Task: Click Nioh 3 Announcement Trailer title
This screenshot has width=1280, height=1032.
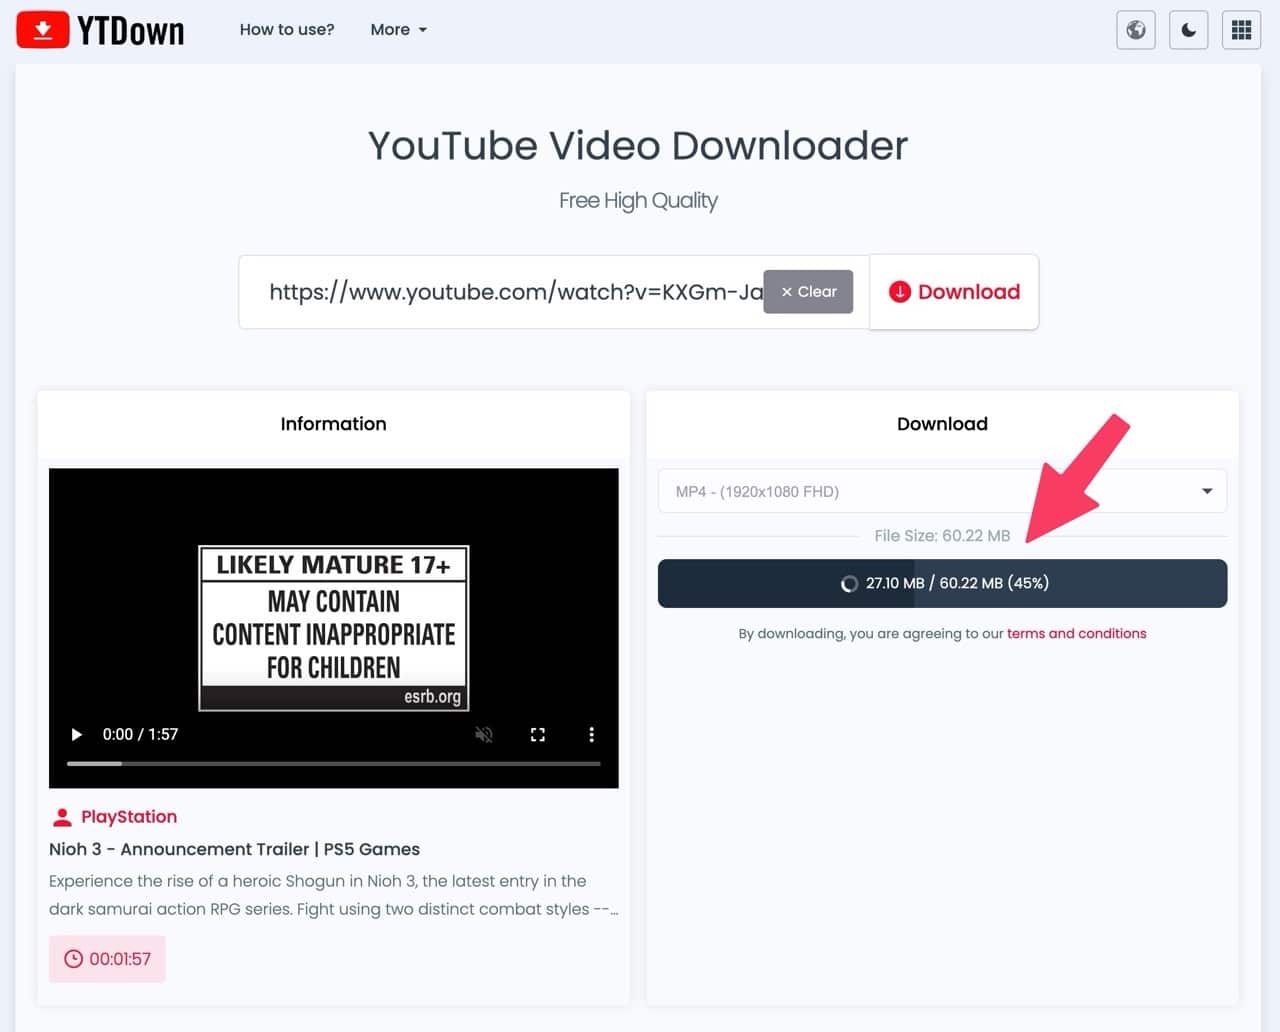Action: coord(234,849)
